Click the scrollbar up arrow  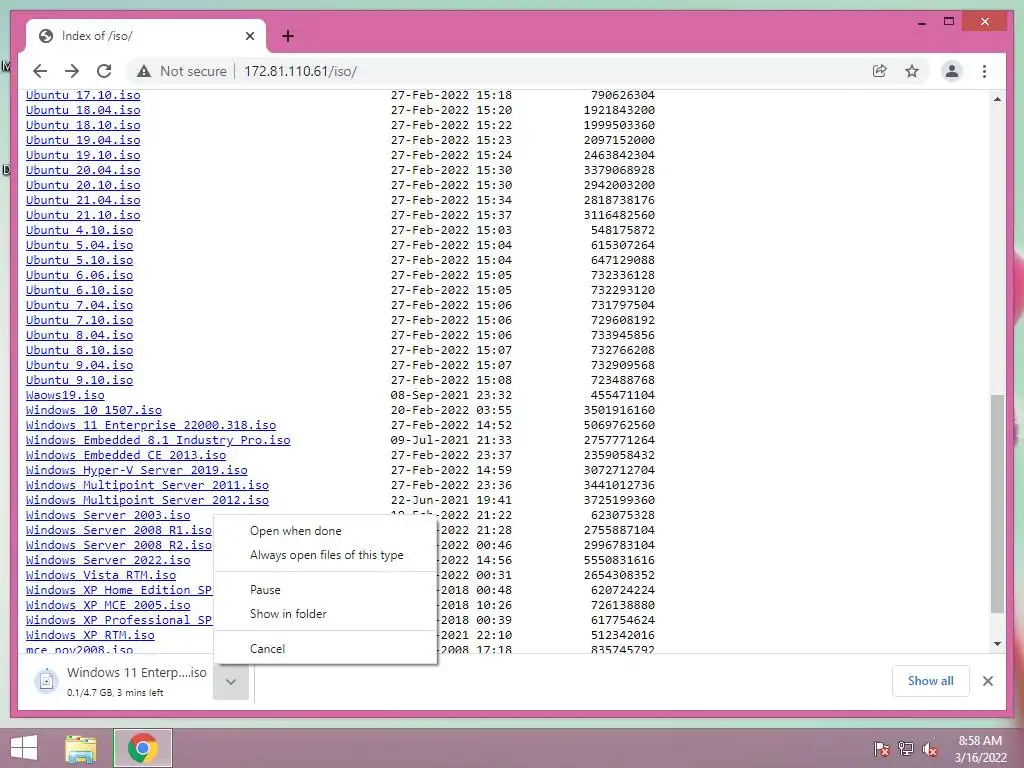pos(997,99)
